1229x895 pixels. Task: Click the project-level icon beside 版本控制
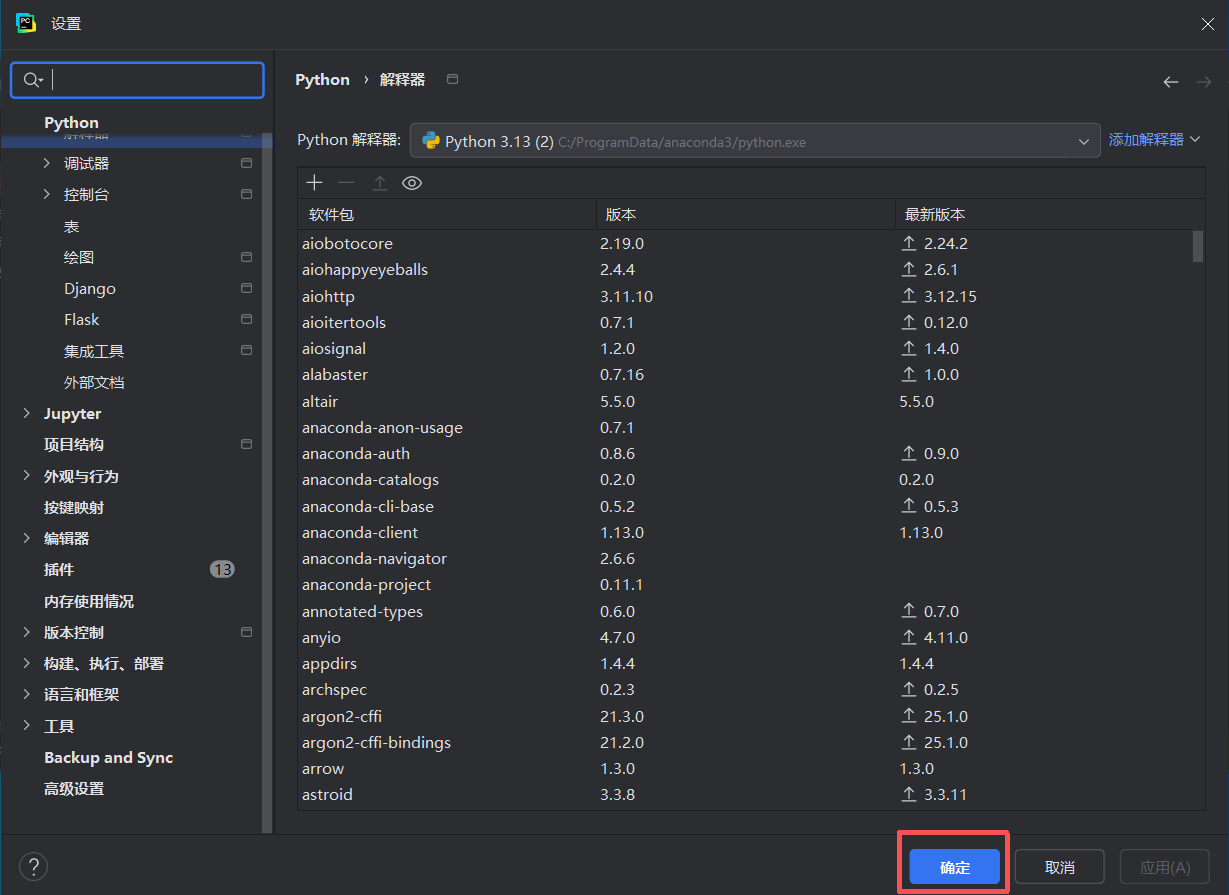pyautogui.click(x=246, y=632)
